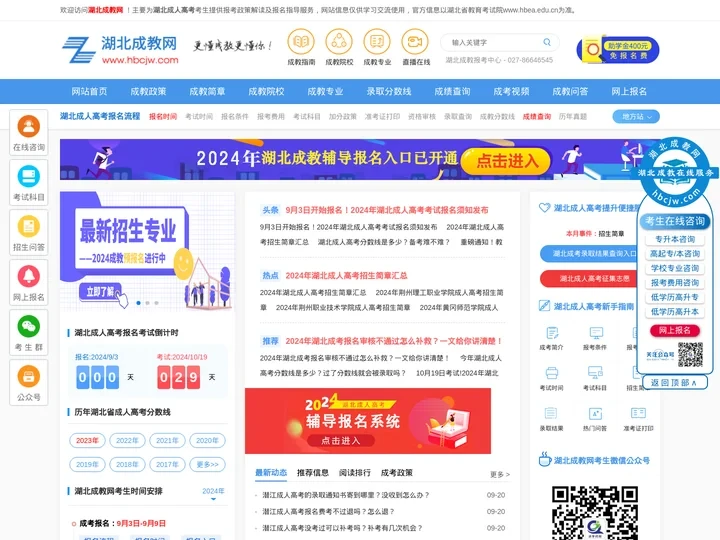This screenshot has height=540, width=720.
Task: Click the red 网上报名 floating button
Action: pos(675,330)
